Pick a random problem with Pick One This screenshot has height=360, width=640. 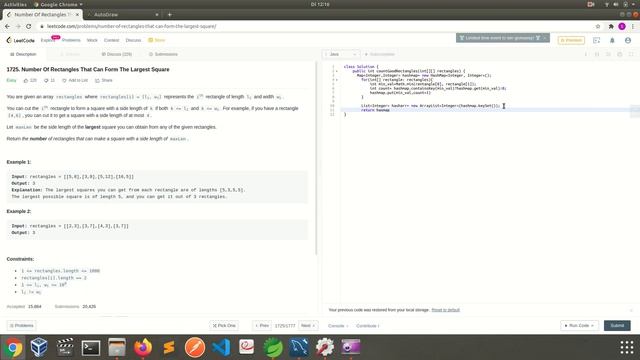(224, 326)
